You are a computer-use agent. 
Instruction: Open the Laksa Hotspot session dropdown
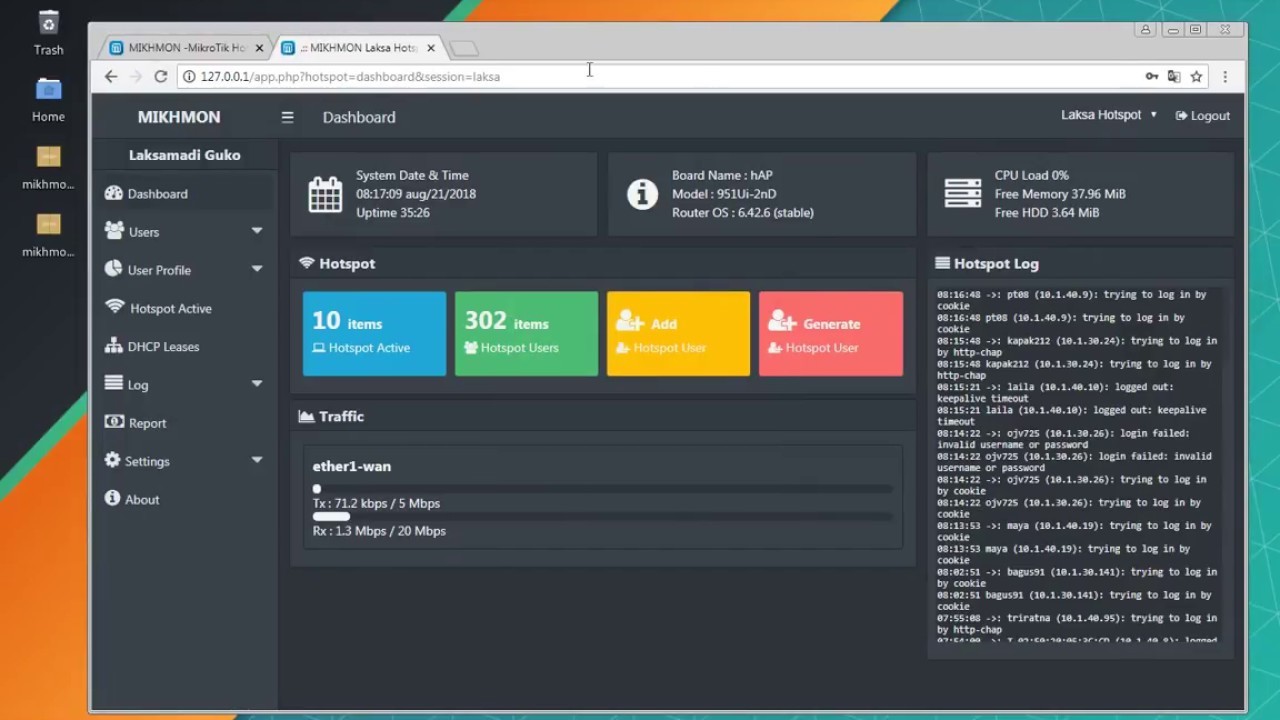[1109, 115]
